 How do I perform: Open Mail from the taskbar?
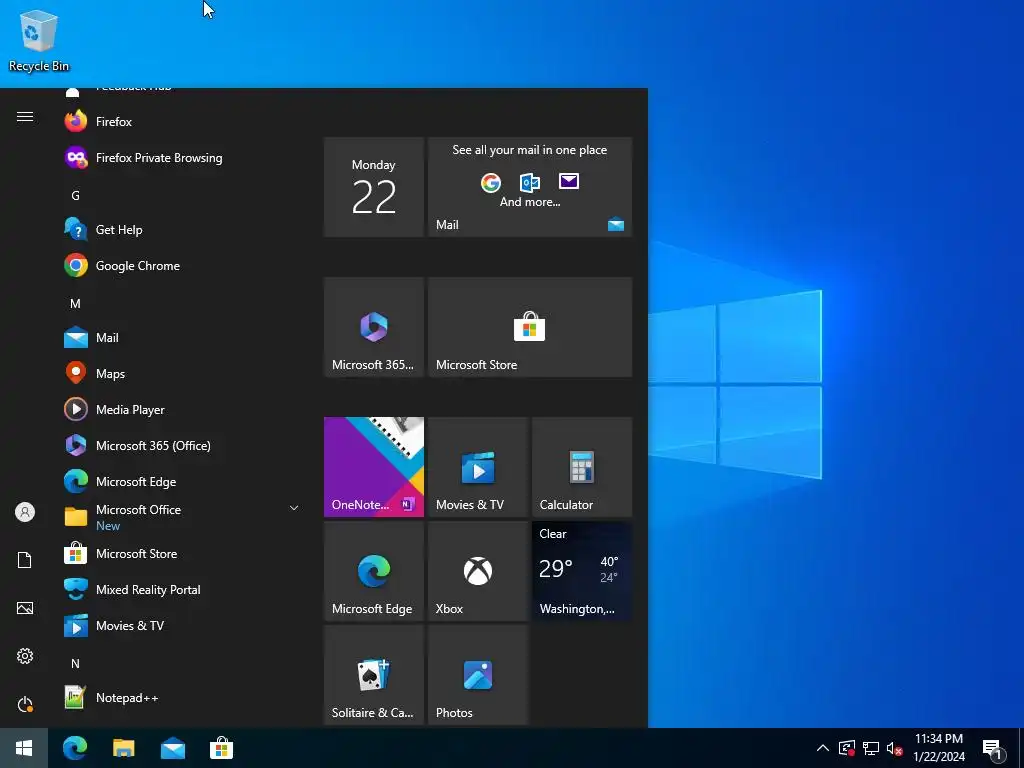point(172,748)
